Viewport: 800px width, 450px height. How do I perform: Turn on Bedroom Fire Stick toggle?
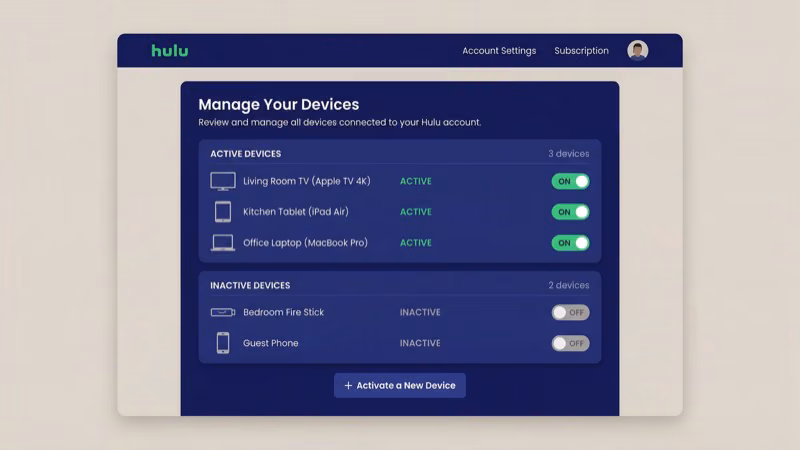point(570,312)
